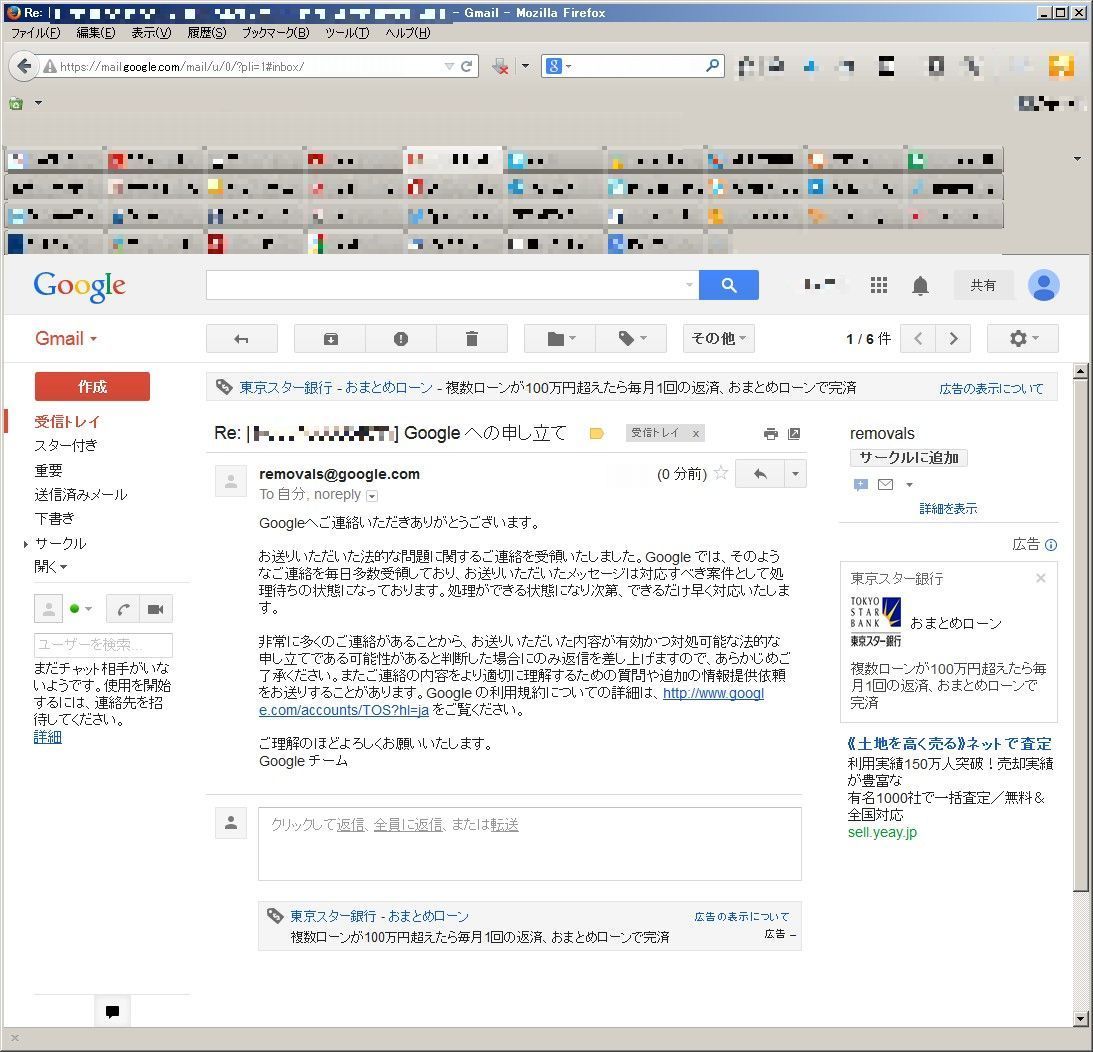
Task: Reply using the arrow beside the timestamp
Action: point(760,474)
